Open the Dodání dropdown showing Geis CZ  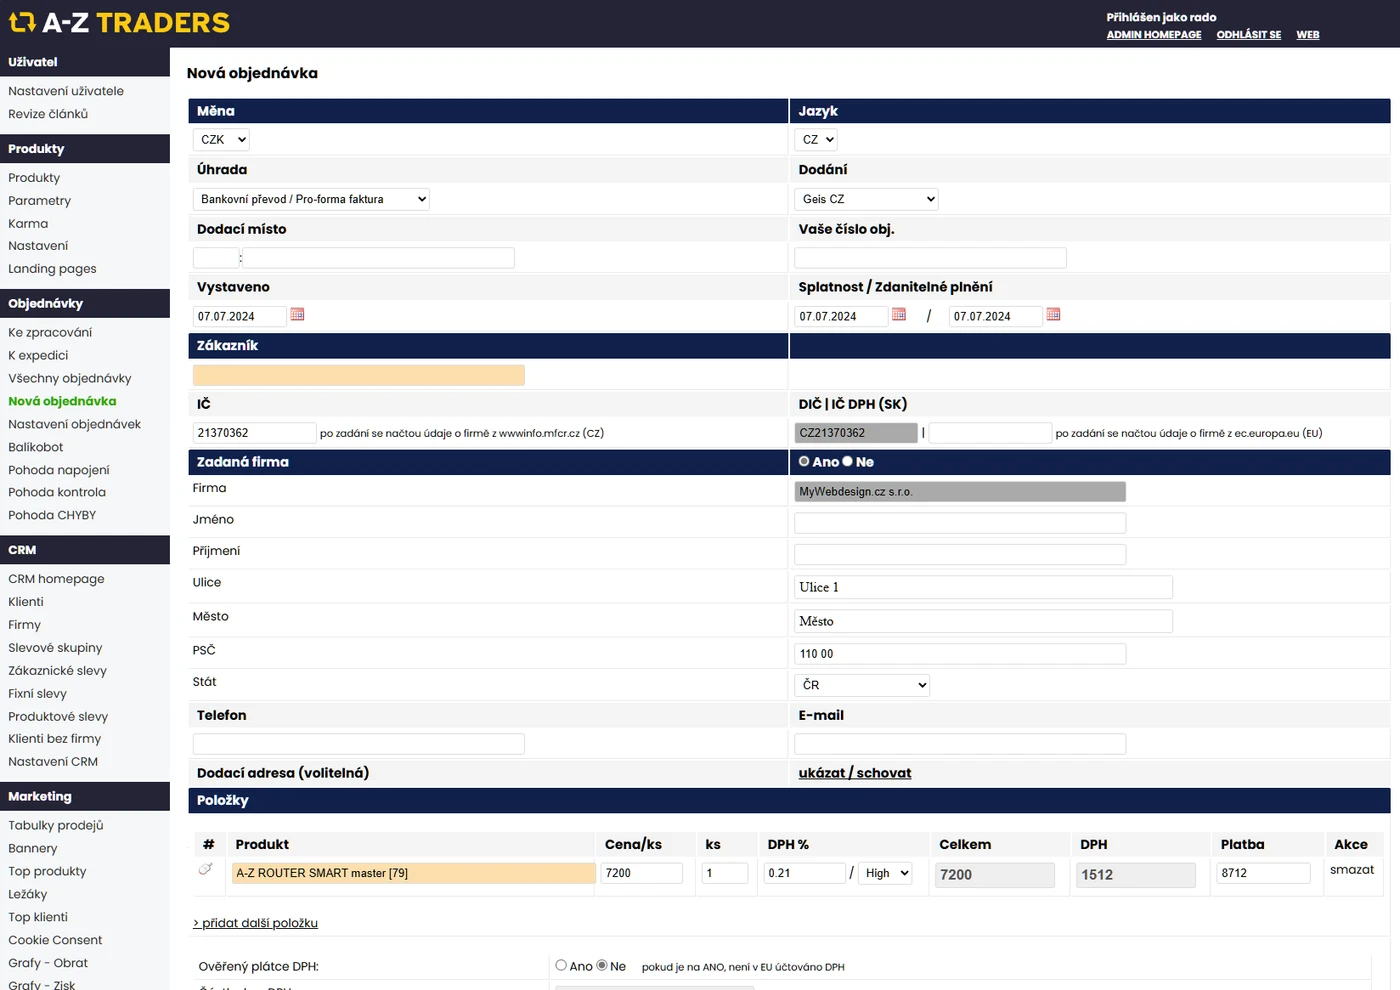[866, 199]
